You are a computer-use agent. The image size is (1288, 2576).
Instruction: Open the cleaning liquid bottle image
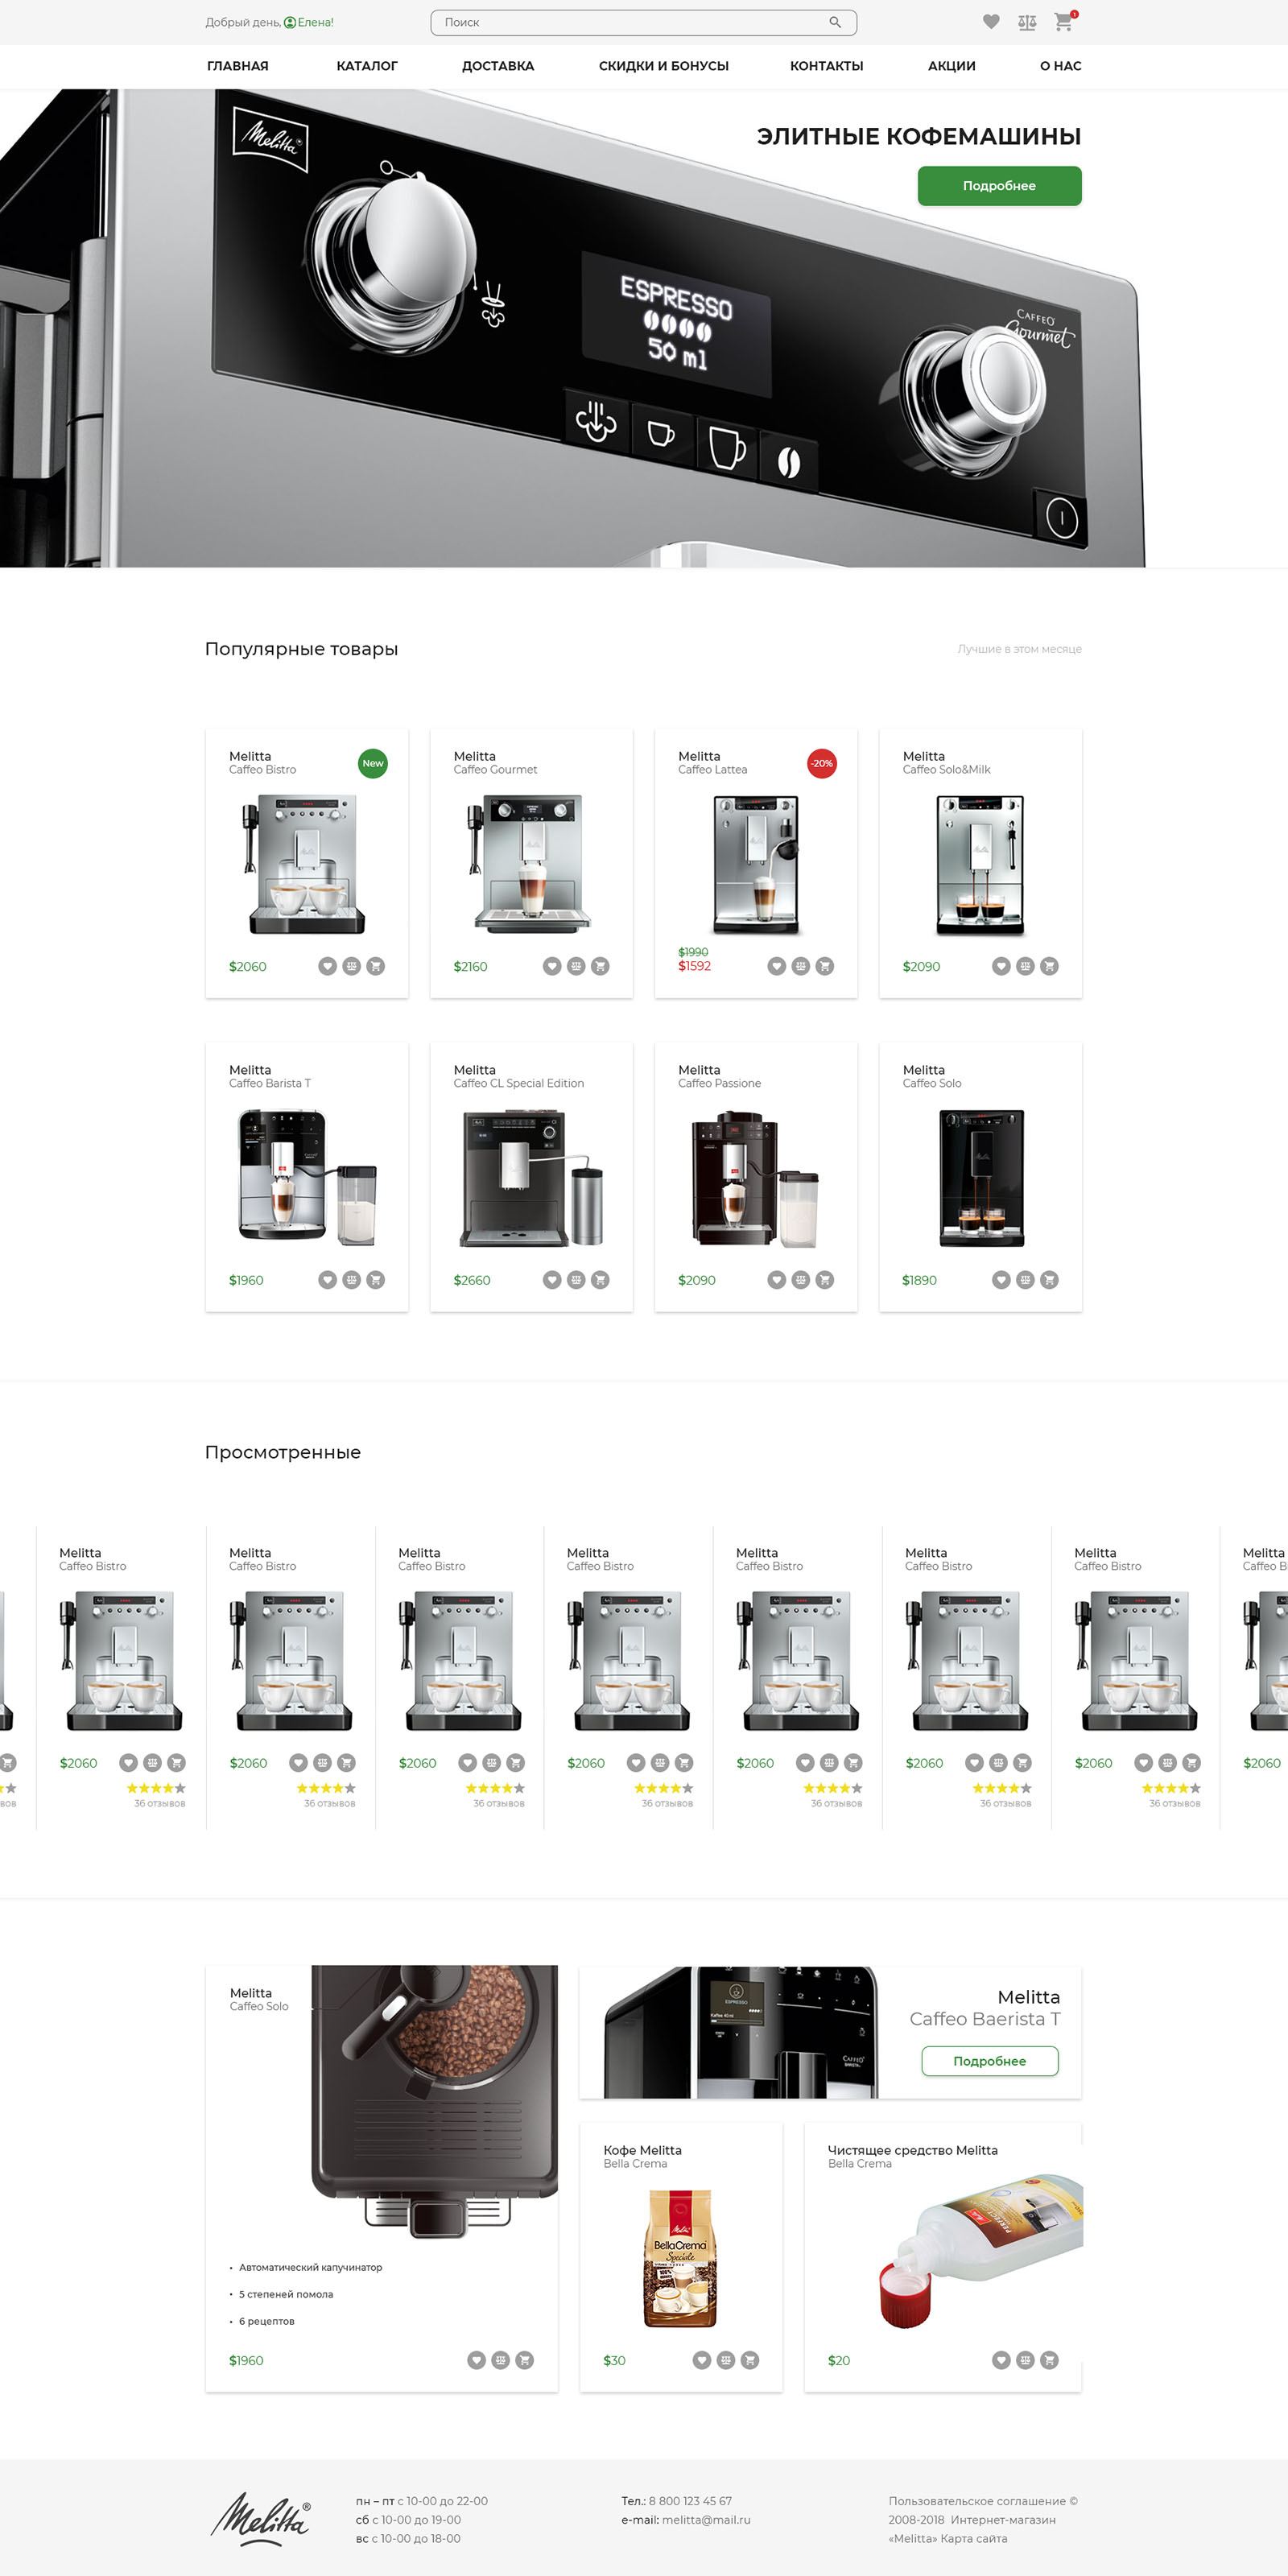pyautogui.click(x=980, y=2252)
